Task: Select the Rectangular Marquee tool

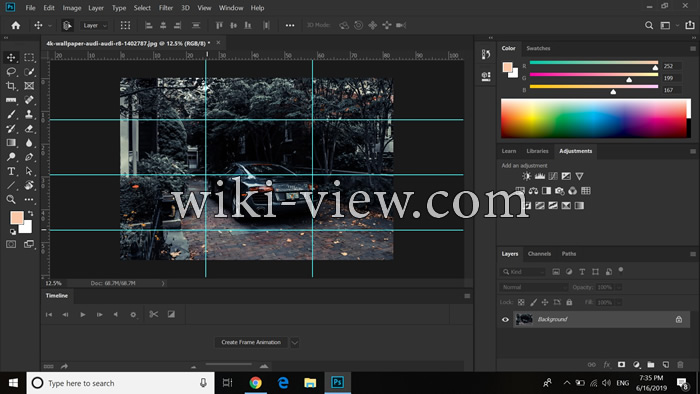Action: coord(29,57)
